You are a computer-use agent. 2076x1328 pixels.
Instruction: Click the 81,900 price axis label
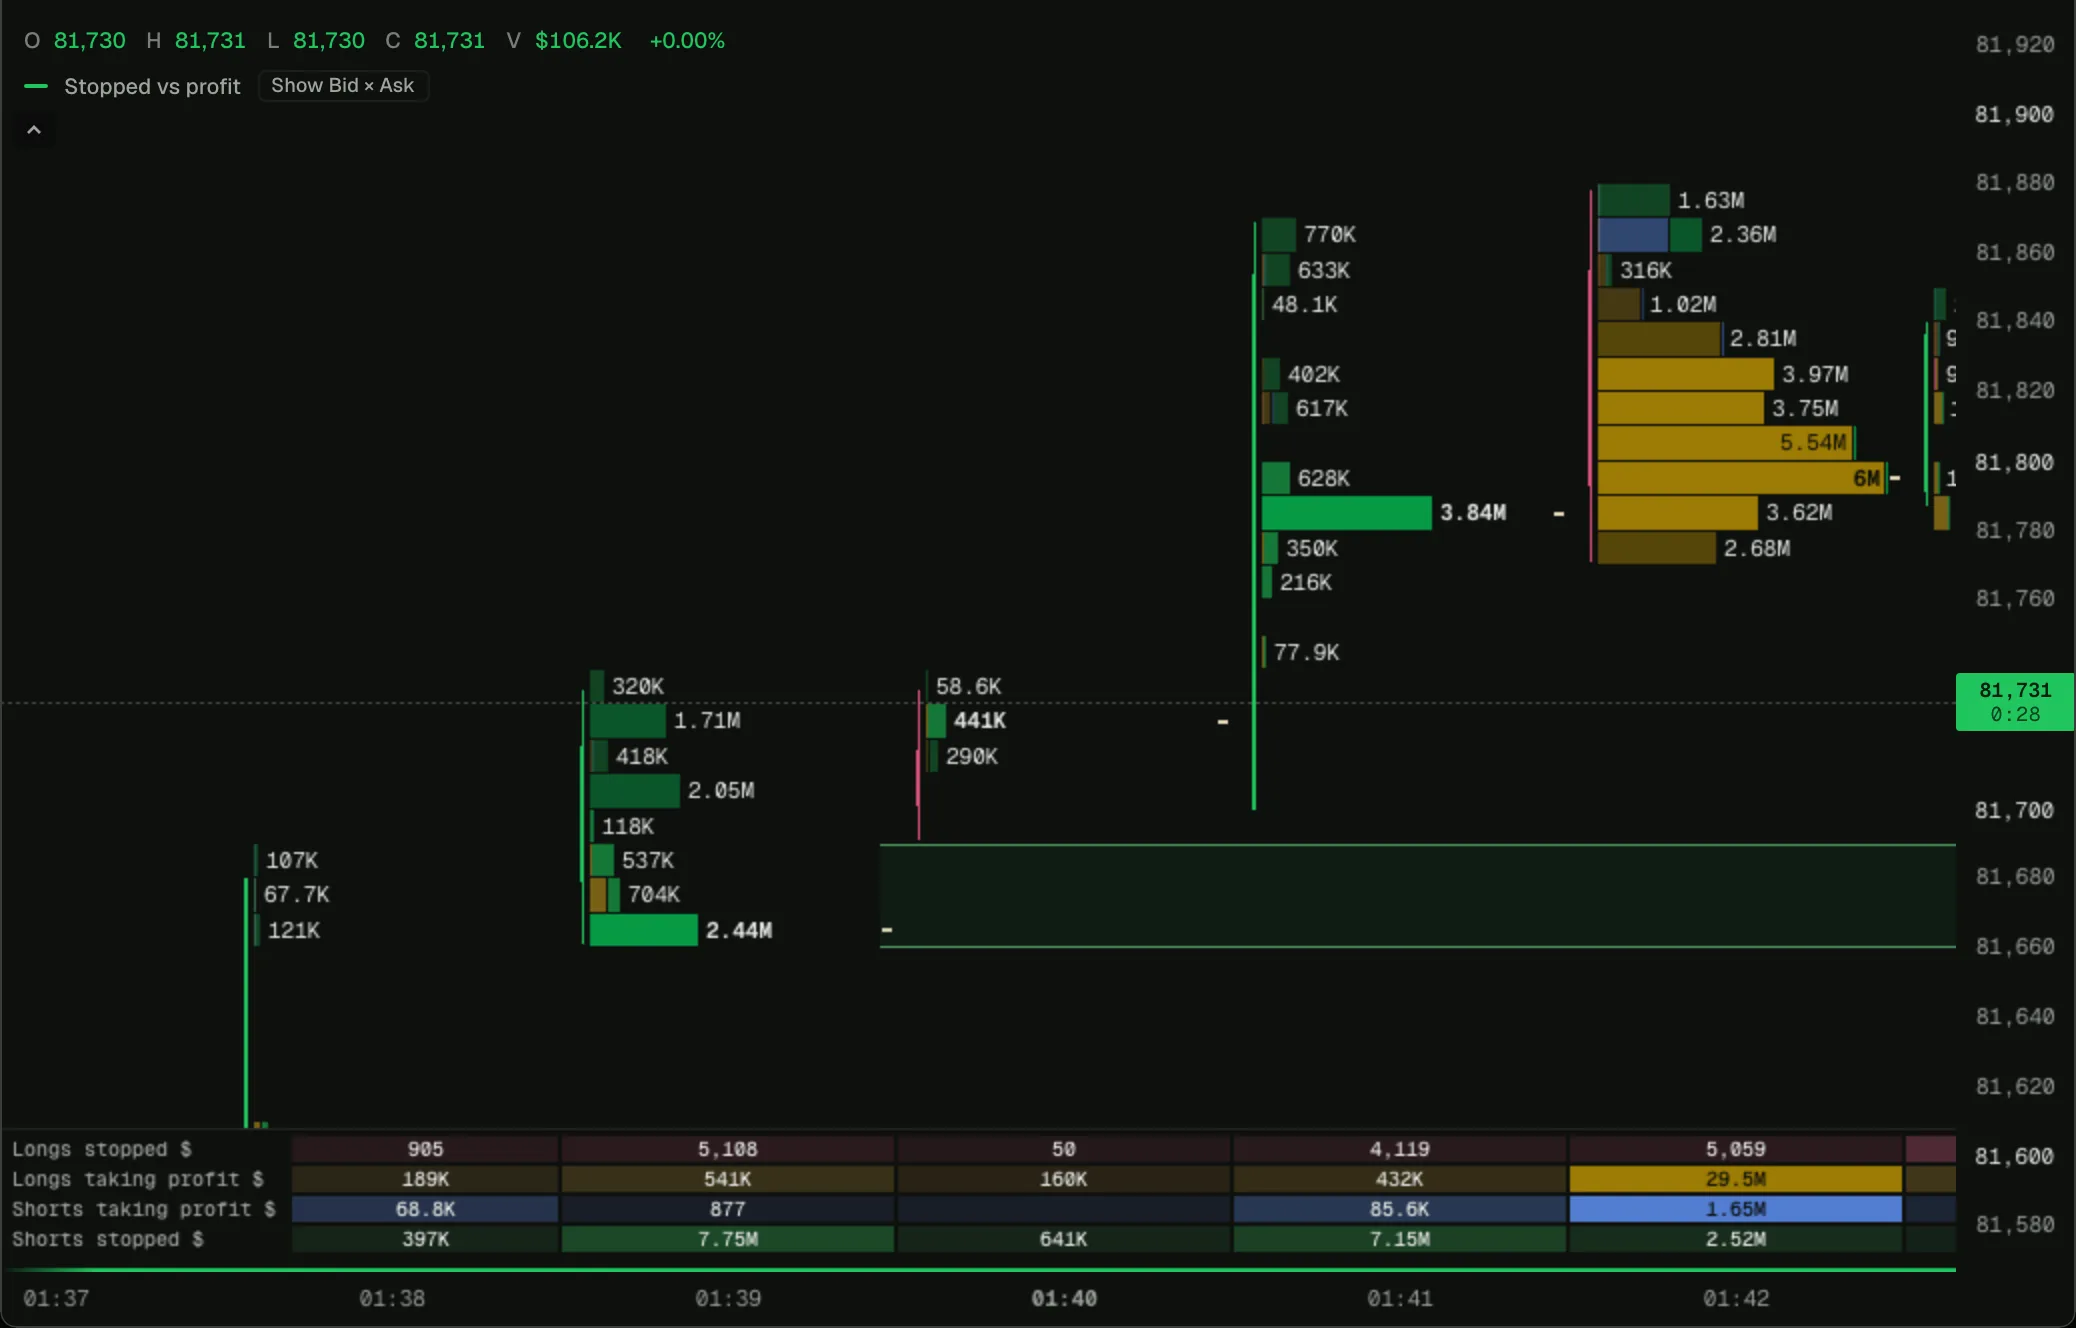[x=2014, y=114]
